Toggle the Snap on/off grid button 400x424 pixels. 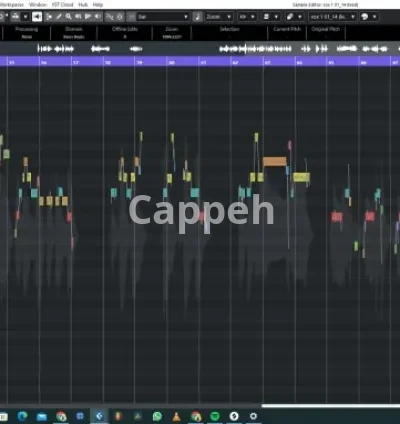click(132, 17)
